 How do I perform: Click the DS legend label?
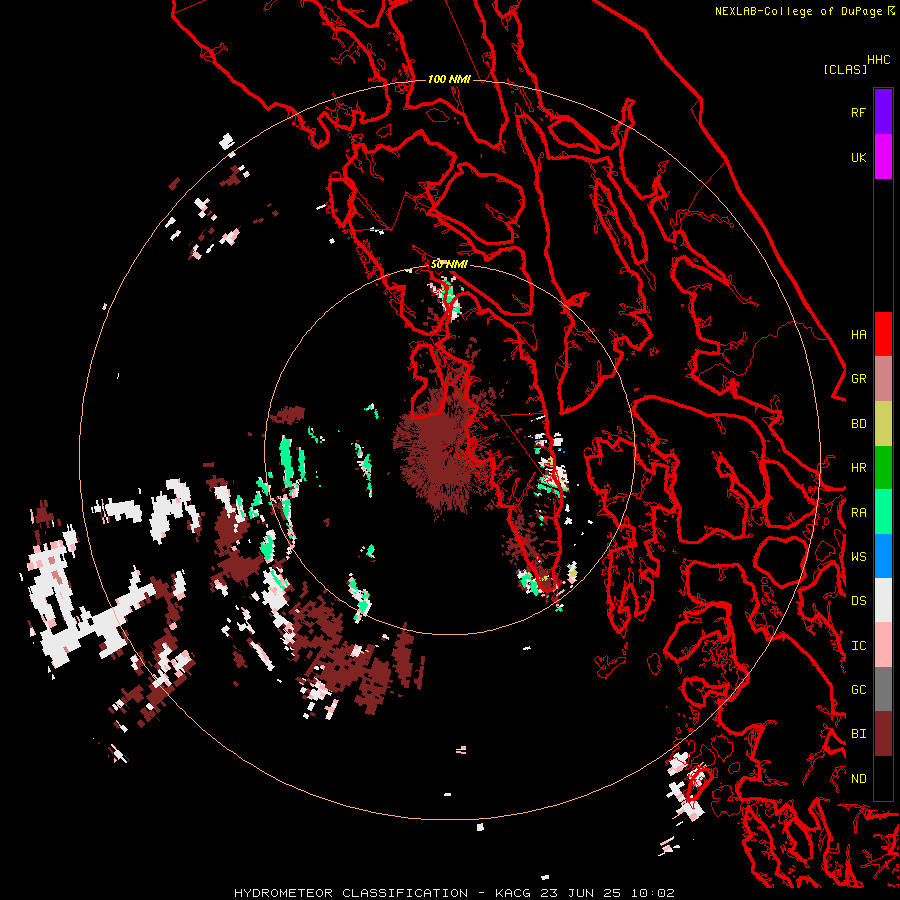(x=858, y=601)
